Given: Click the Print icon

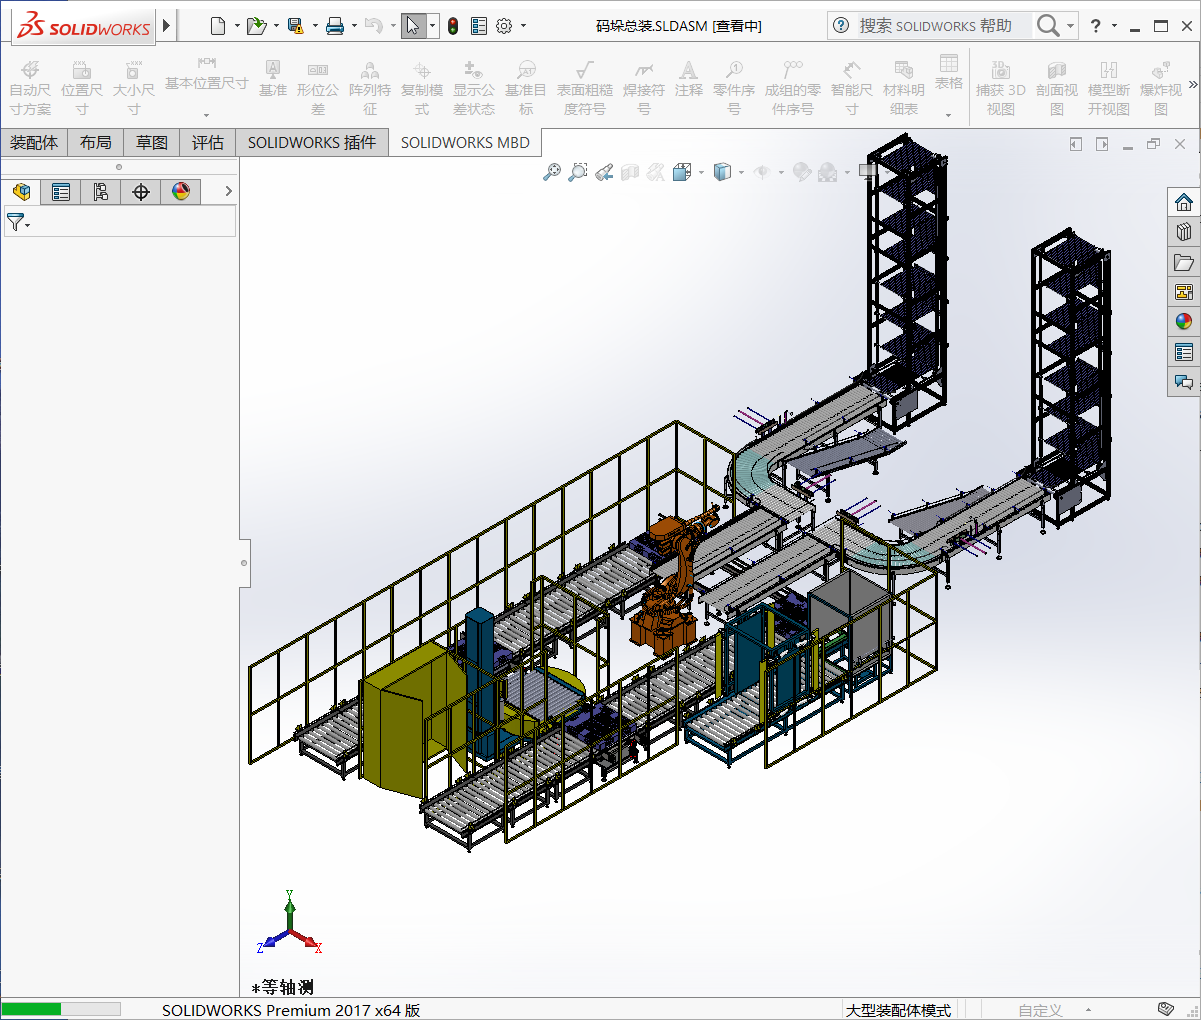Looking at the screenshot, I should pos(335,26).
